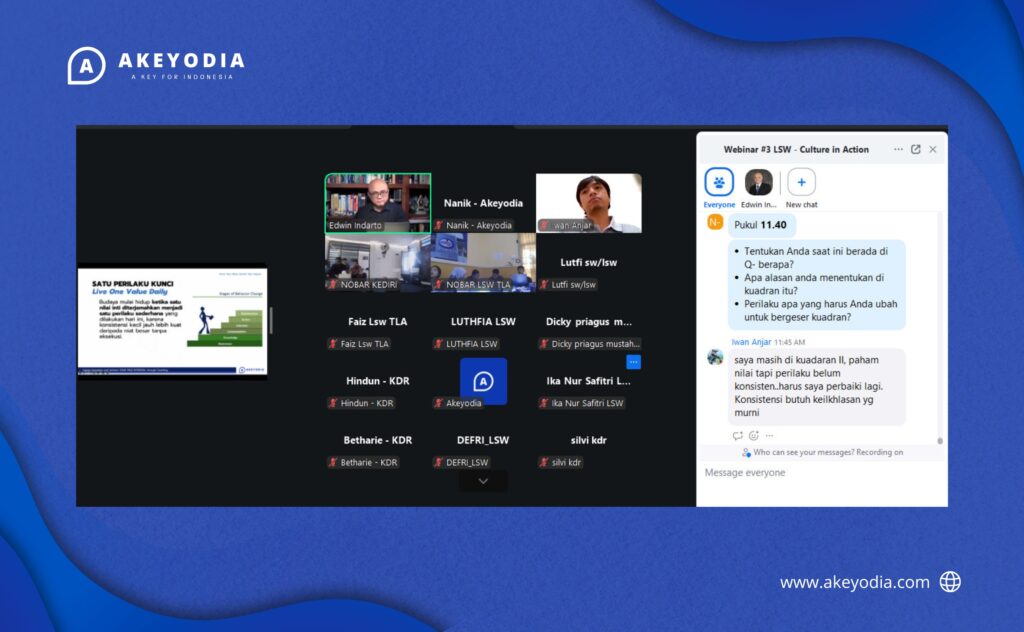The image size is (1024, 632).
Task: Click muted mic icon of Lutfi sw/lsw
Action: coord(544,285)
